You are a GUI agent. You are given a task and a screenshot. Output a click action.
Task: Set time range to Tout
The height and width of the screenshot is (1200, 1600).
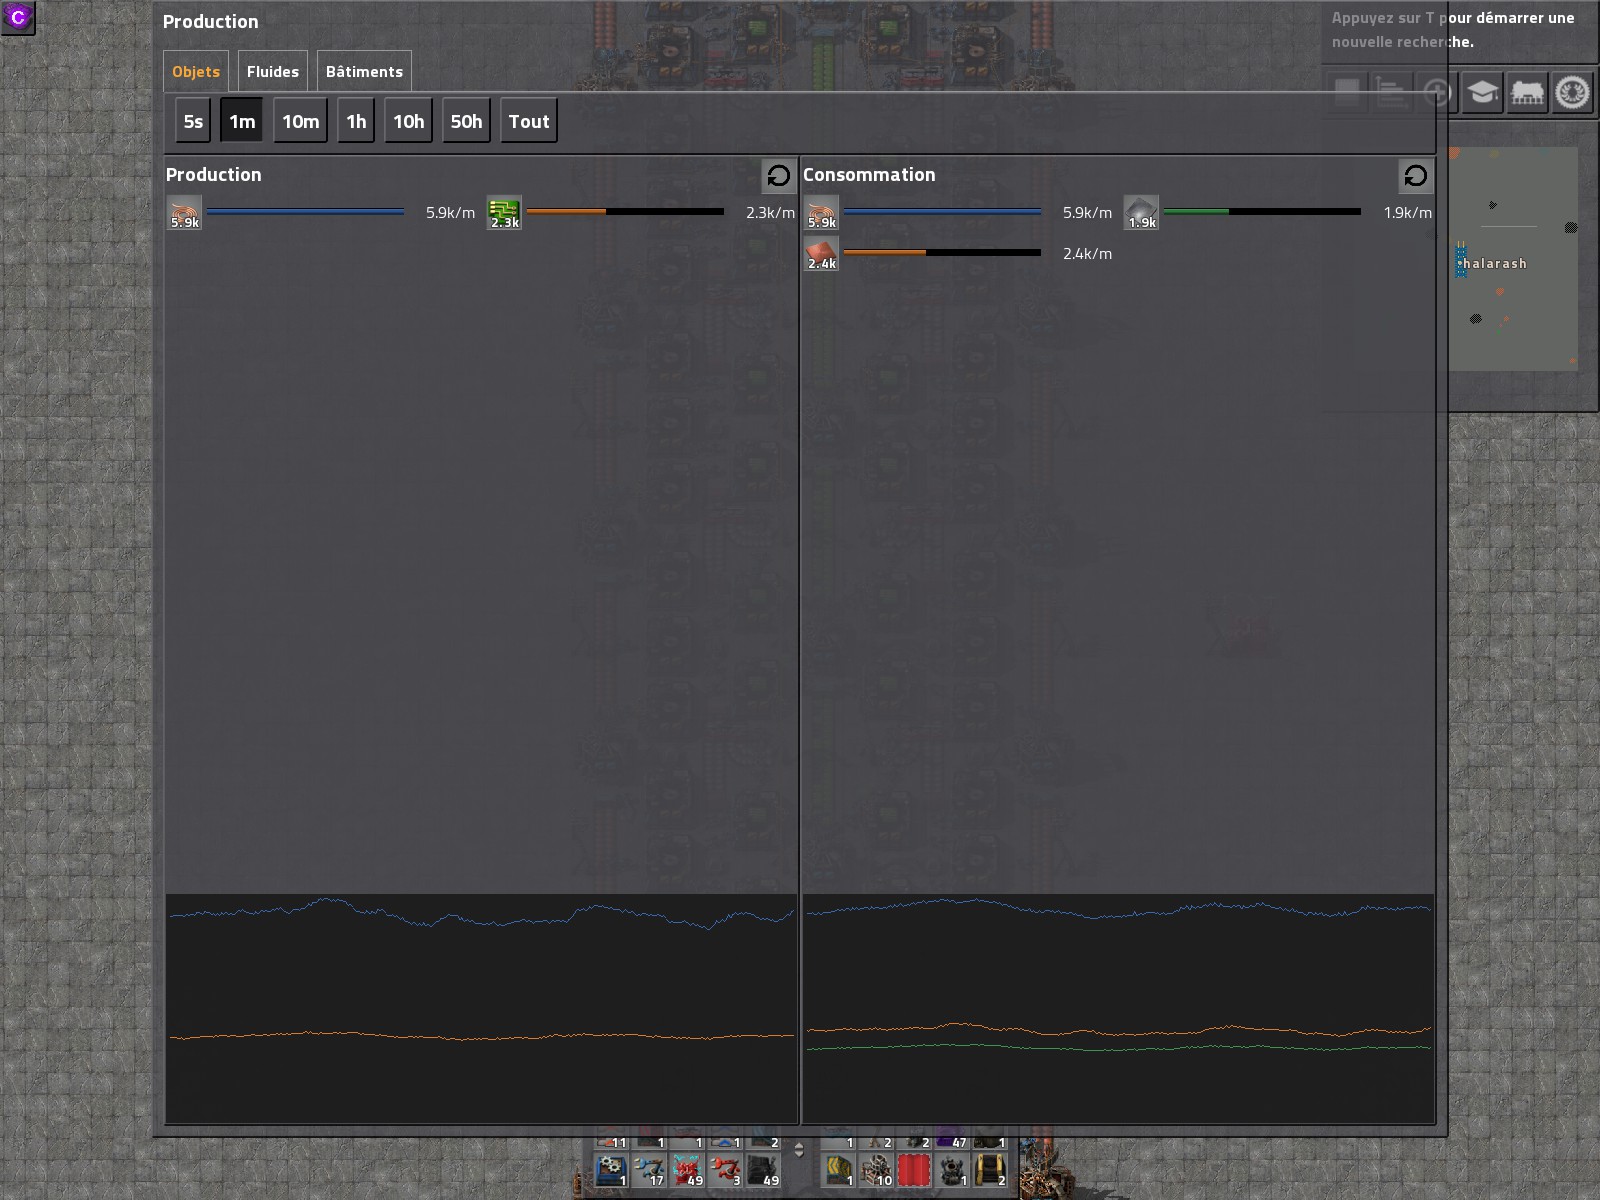(x=529, y=121)
